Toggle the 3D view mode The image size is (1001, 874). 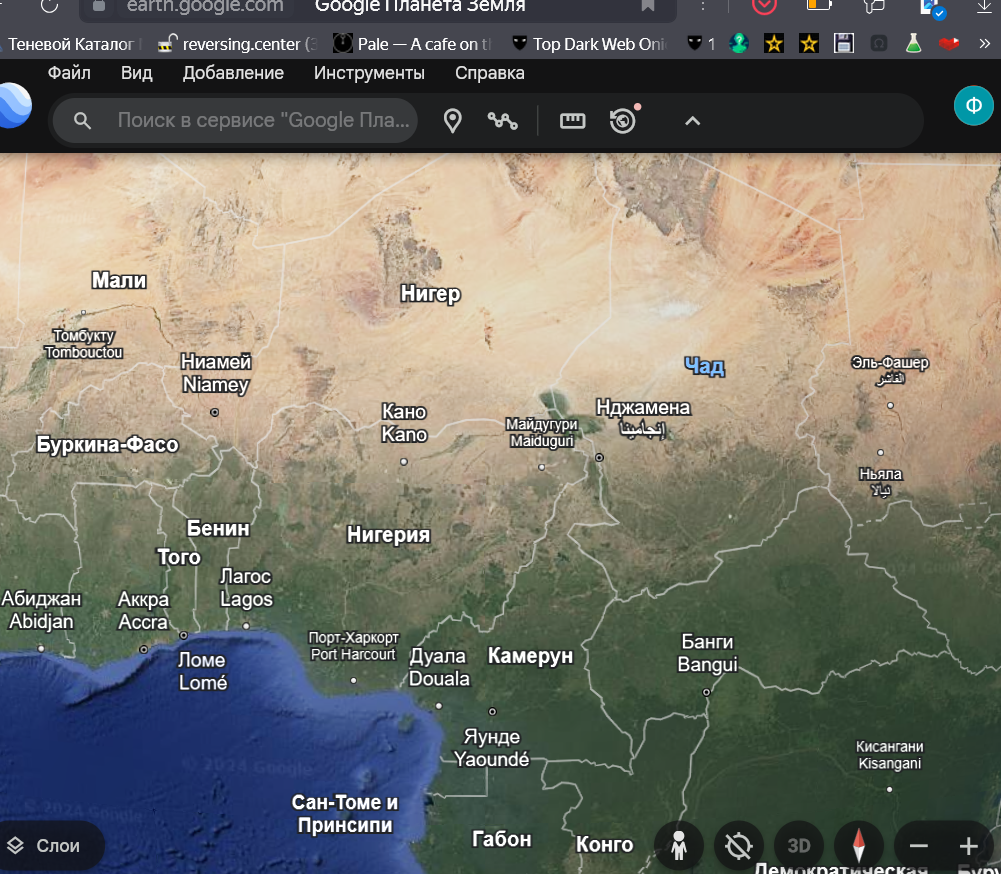798,846
